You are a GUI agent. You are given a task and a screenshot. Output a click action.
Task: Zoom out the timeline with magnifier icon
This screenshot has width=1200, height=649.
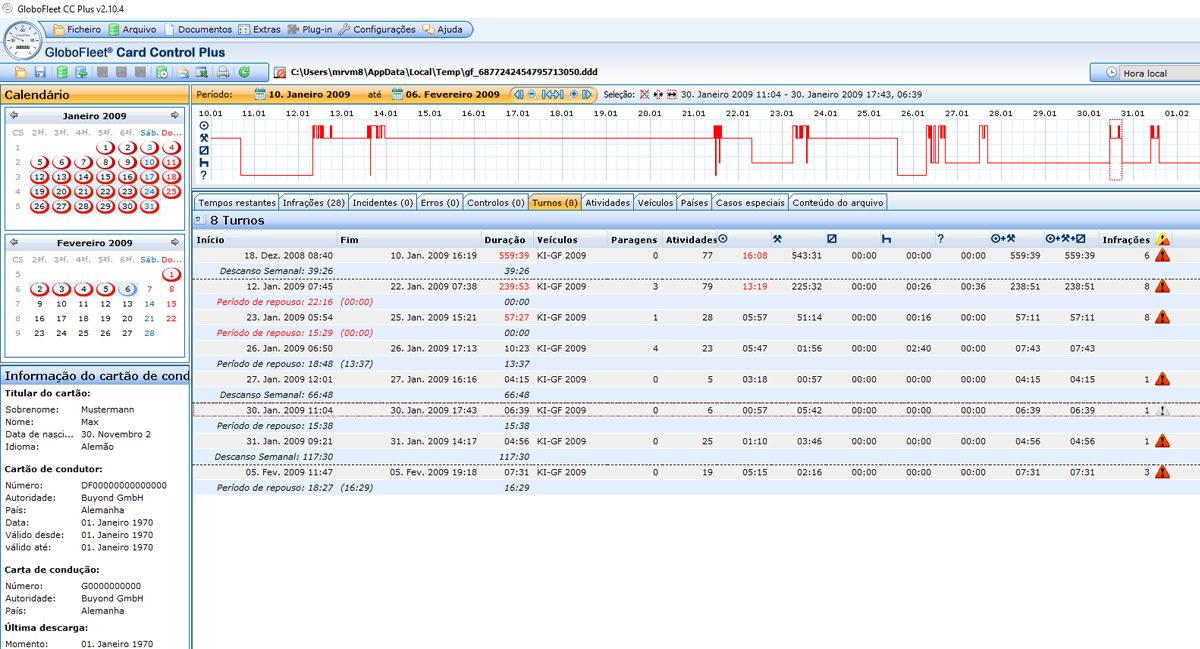pyautogui.click(x=532, y=94)
